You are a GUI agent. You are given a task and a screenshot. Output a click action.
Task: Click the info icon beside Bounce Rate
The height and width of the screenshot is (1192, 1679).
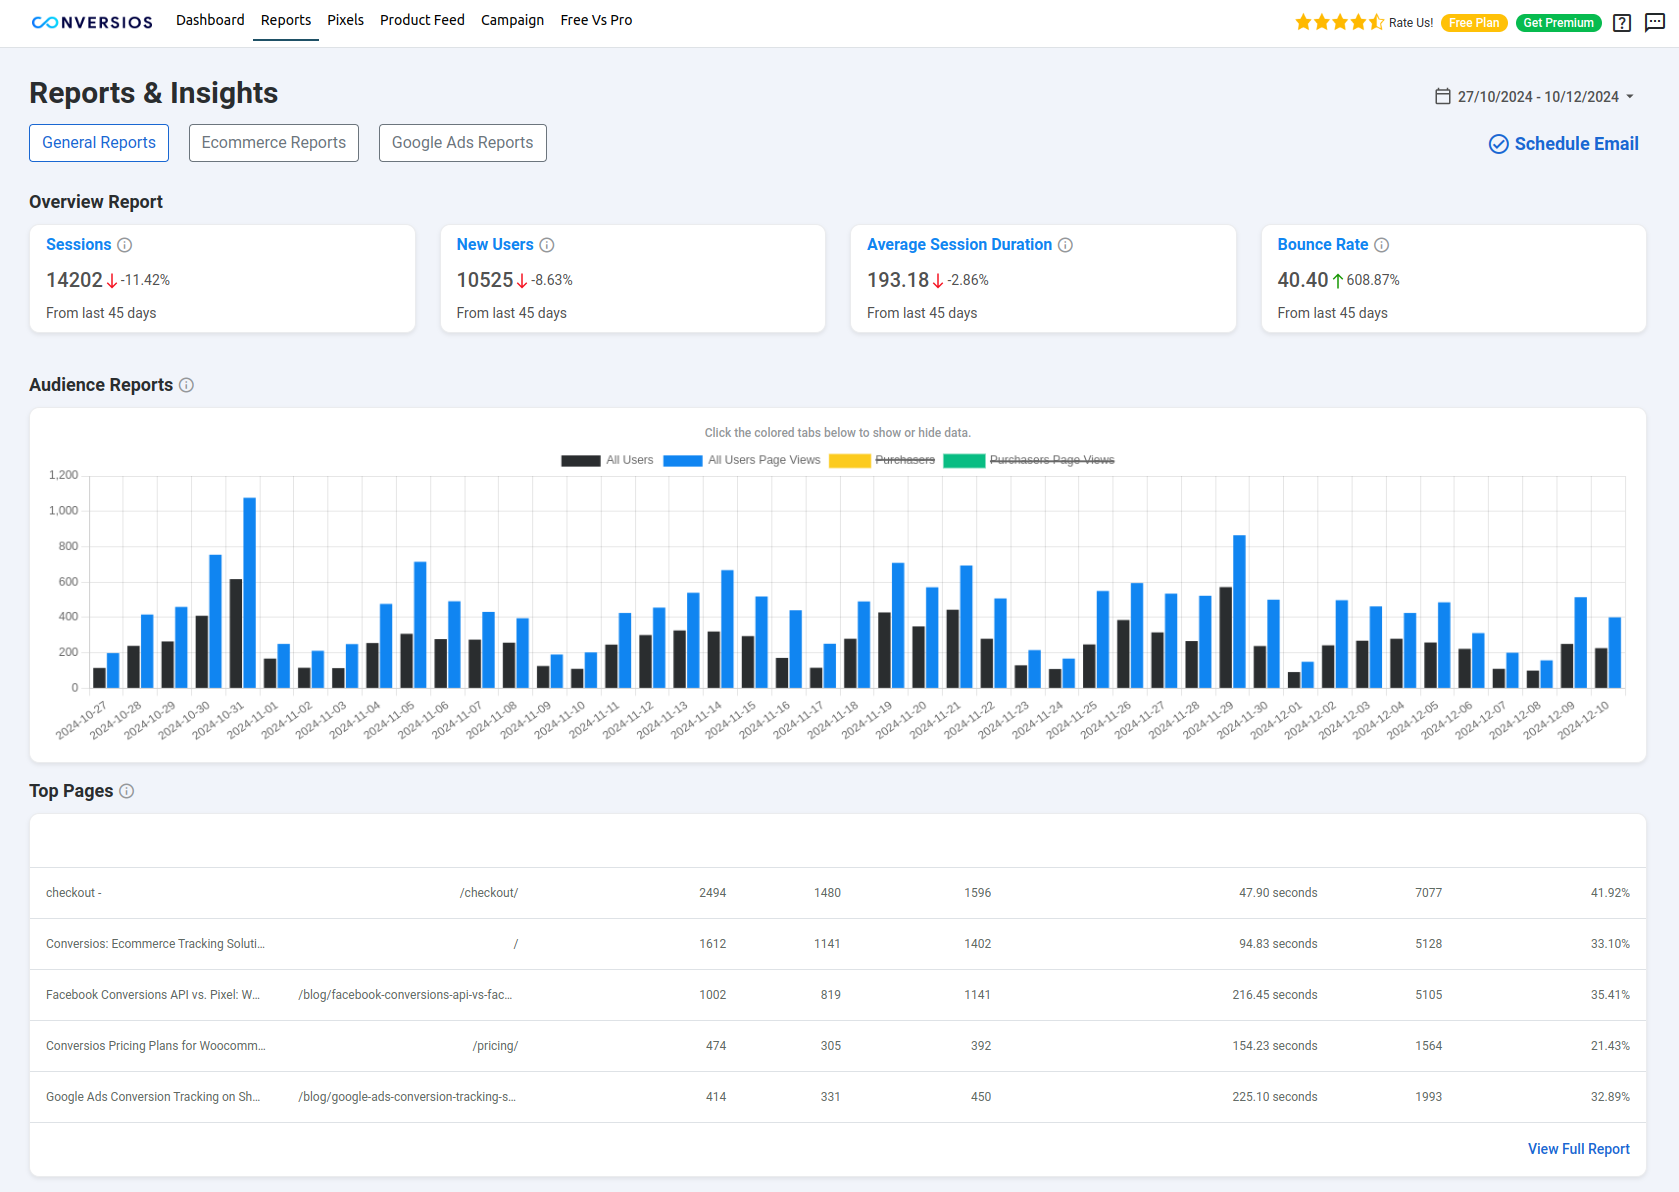(1381, 244)
